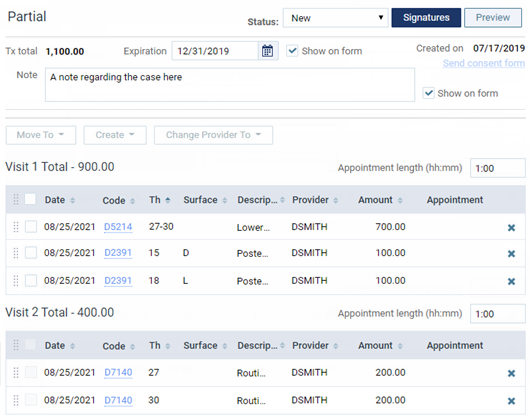The height and width of the screenshot is (418, 530).
Task: Open the Change Provider To dropdown
Action: click(x=213, y=135)
